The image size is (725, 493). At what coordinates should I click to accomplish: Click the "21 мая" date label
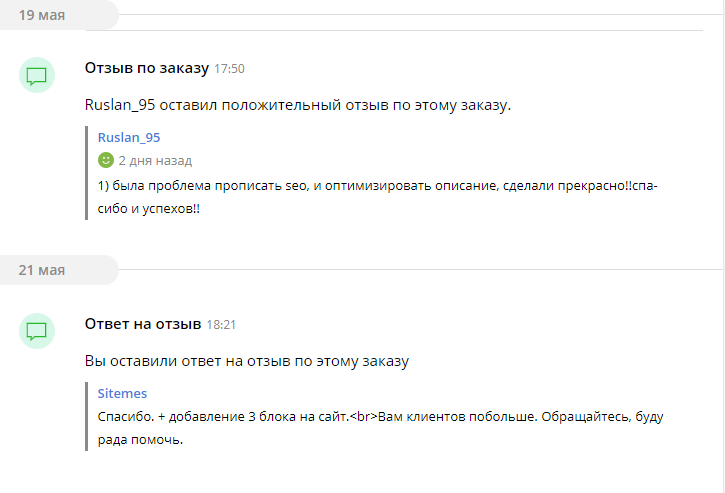[42, 270]
